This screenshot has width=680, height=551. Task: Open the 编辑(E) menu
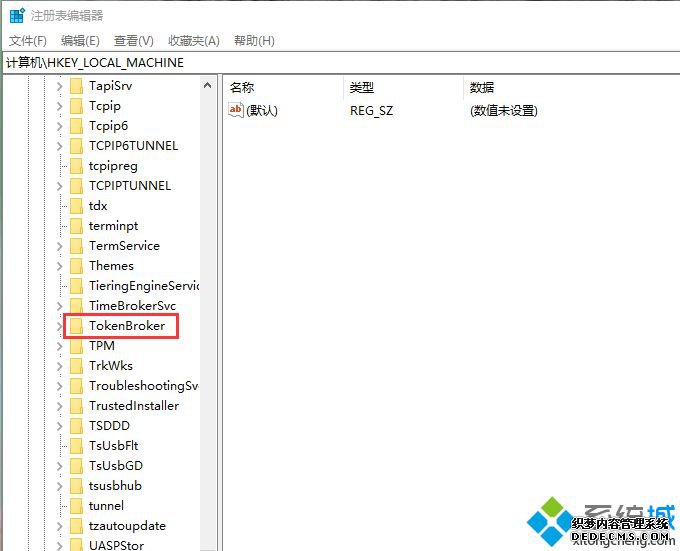[80, 41]
